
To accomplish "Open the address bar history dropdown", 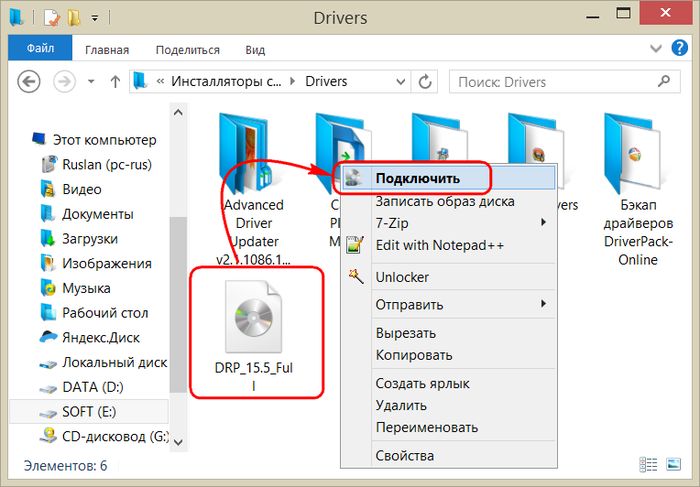I will pos(406,81).
